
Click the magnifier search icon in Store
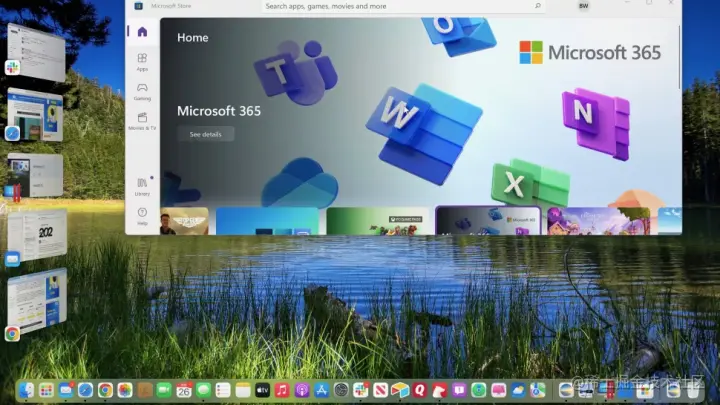pos(538,6)
